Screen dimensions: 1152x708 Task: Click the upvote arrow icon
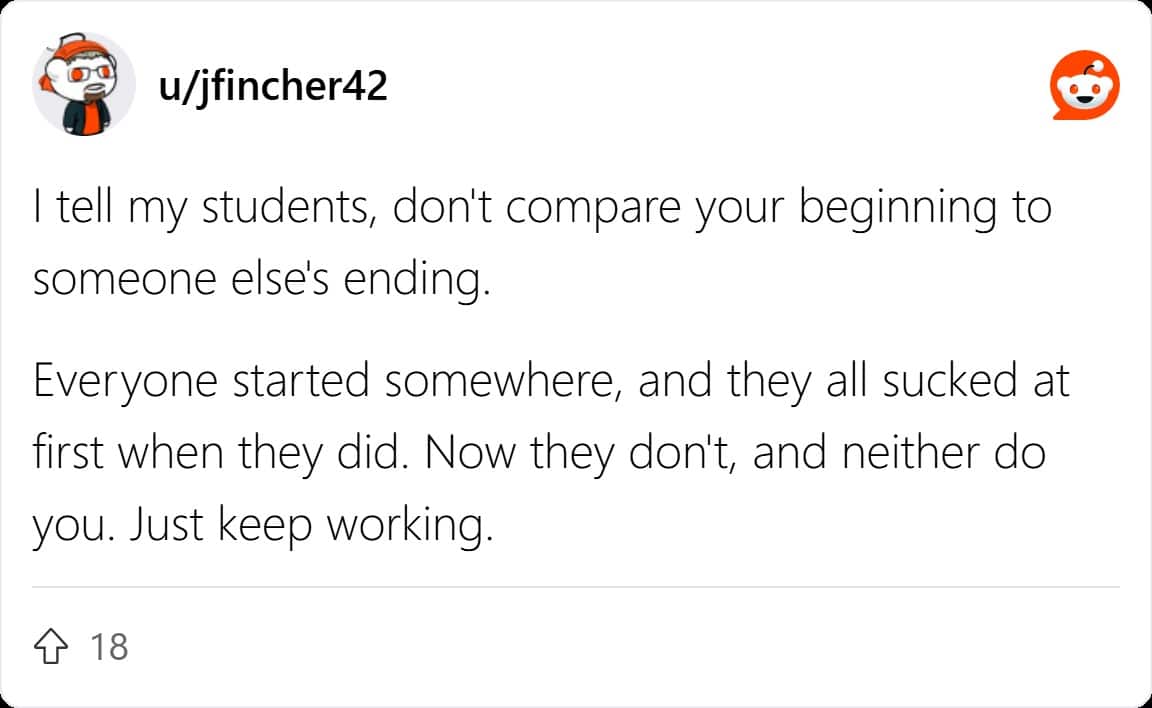click(x=51, y=646)
